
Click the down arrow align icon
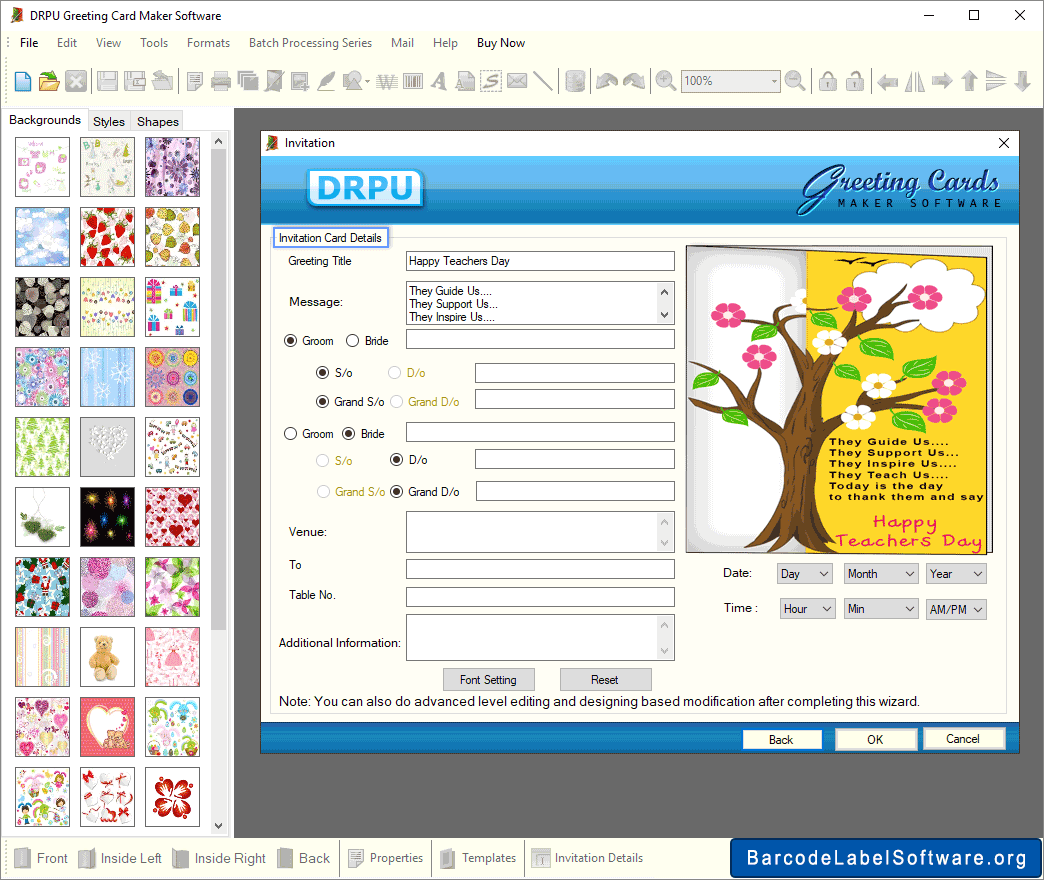coord(1023,81)
